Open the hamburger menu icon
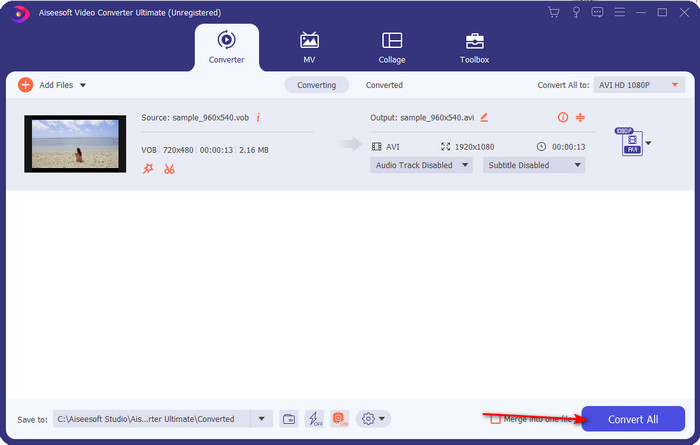Viewport: 700px width, 445px height. (619, 12)
